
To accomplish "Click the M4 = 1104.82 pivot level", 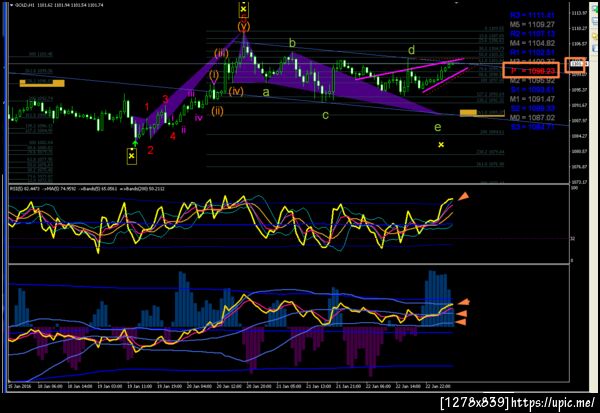I will click(x=532, y=43).
